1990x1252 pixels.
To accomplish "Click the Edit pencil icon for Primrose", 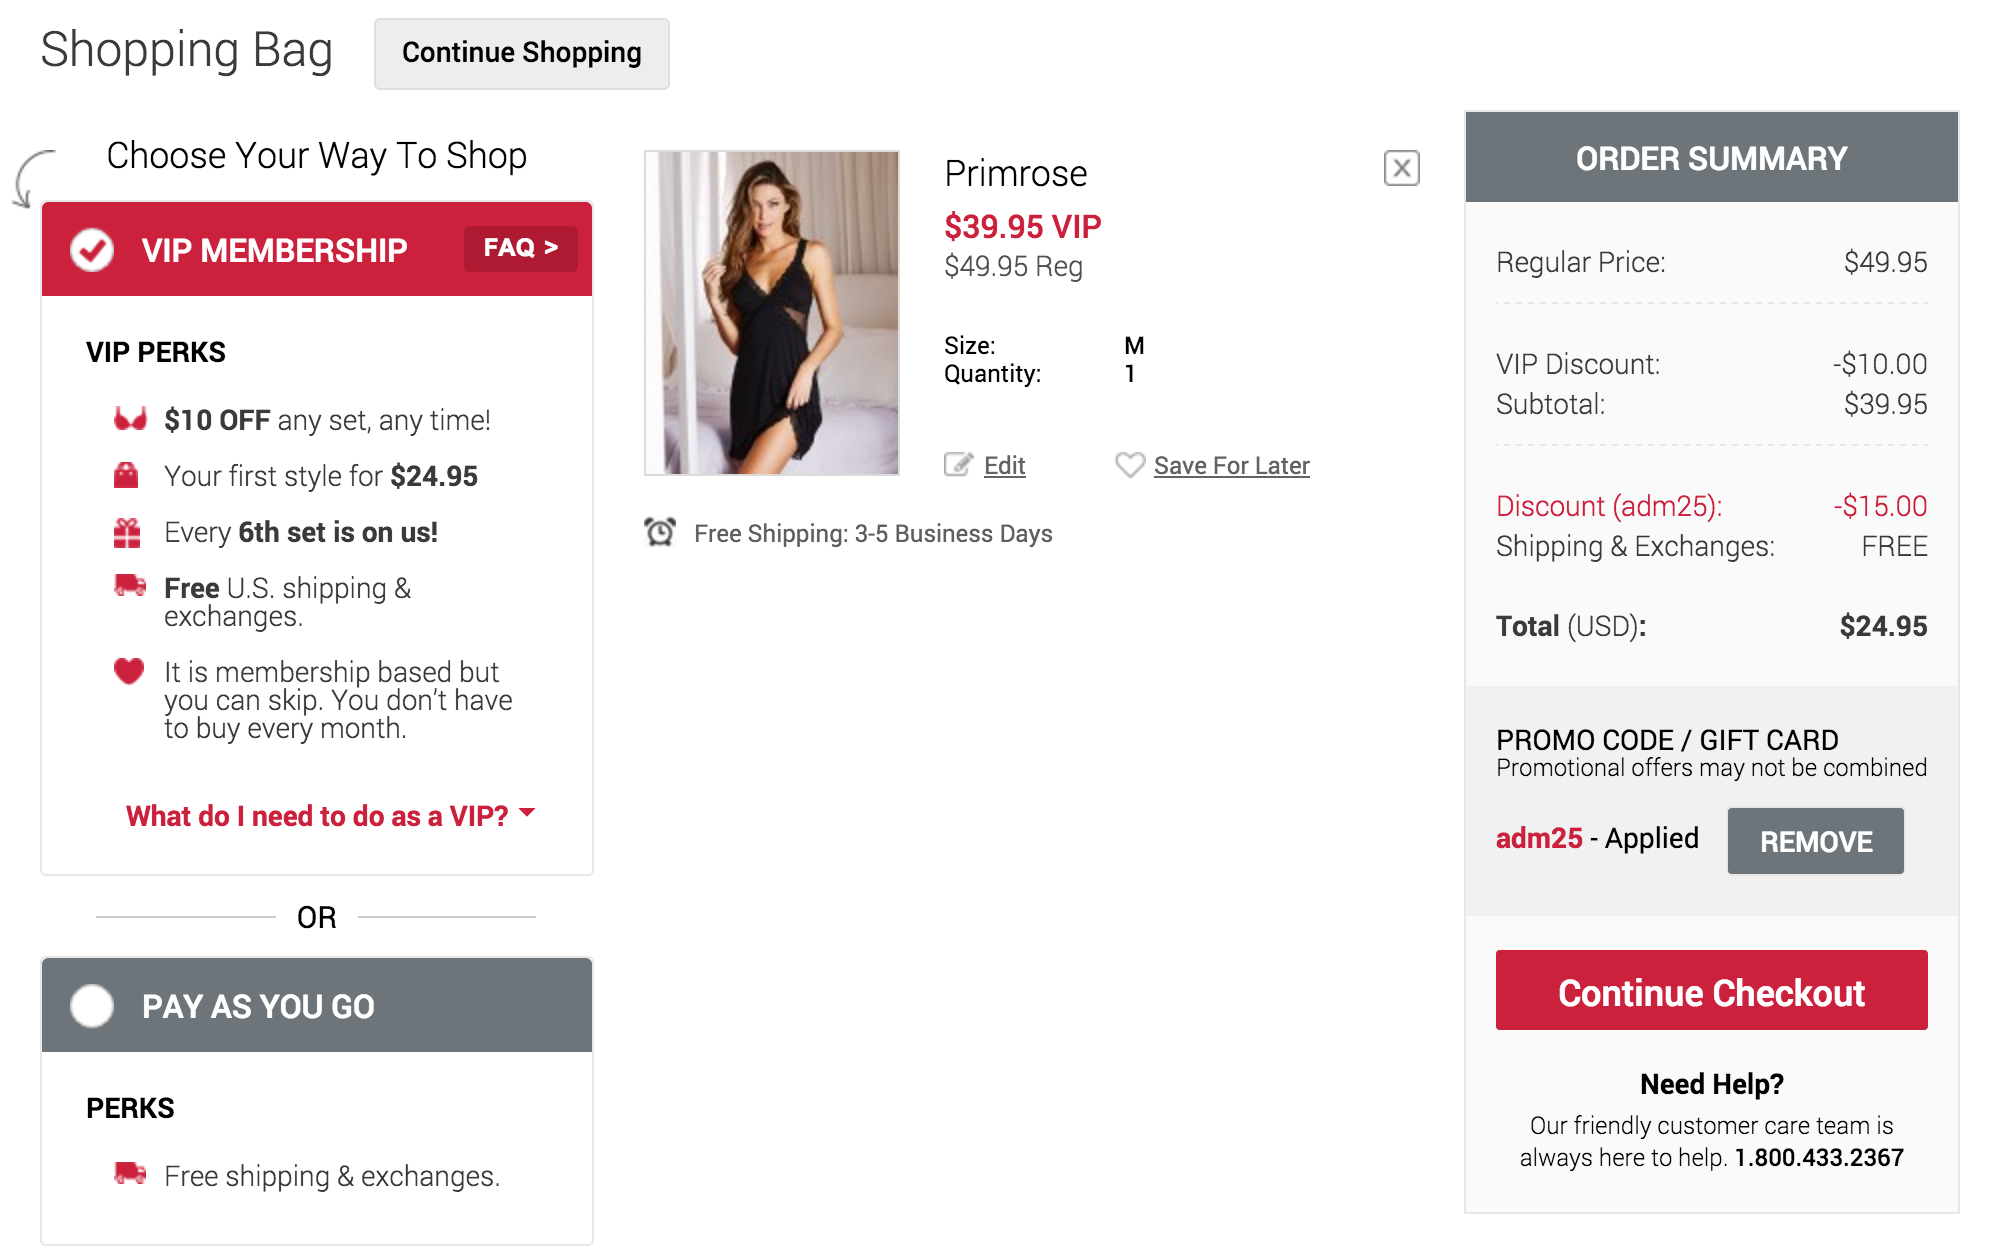I will pyautogui.click(x=958, y=464).
